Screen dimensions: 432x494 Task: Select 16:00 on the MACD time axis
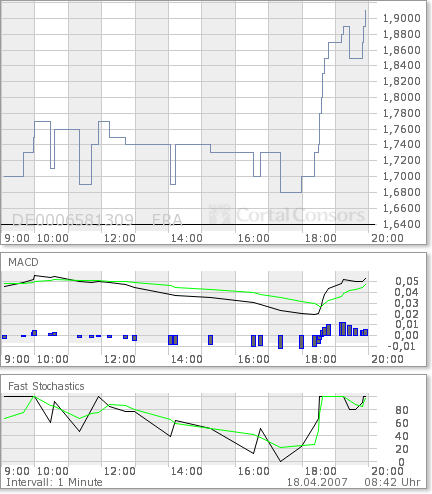[254, 359]
